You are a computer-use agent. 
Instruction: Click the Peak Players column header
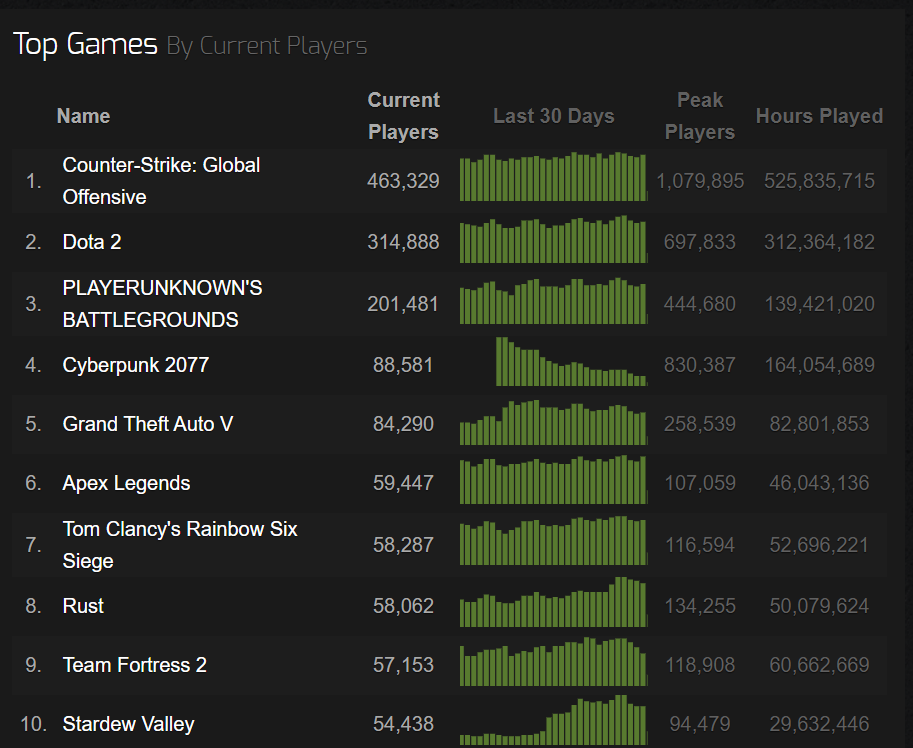click(x=700, y=116)
